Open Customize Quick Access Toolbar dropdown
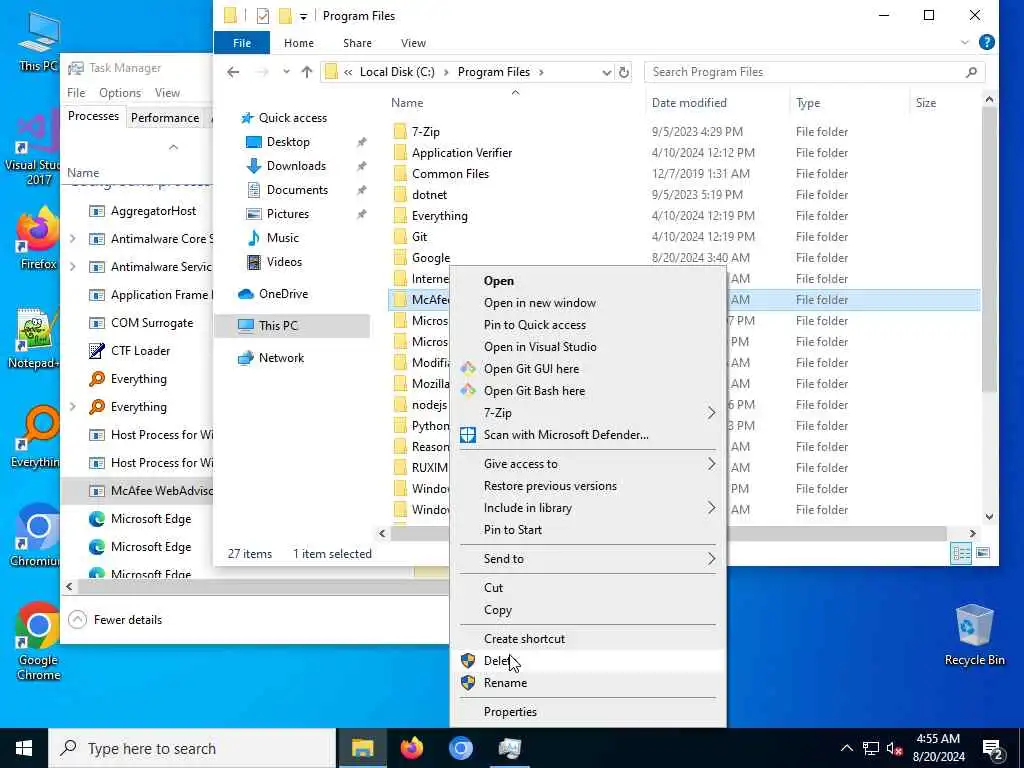 pos(303,16)
